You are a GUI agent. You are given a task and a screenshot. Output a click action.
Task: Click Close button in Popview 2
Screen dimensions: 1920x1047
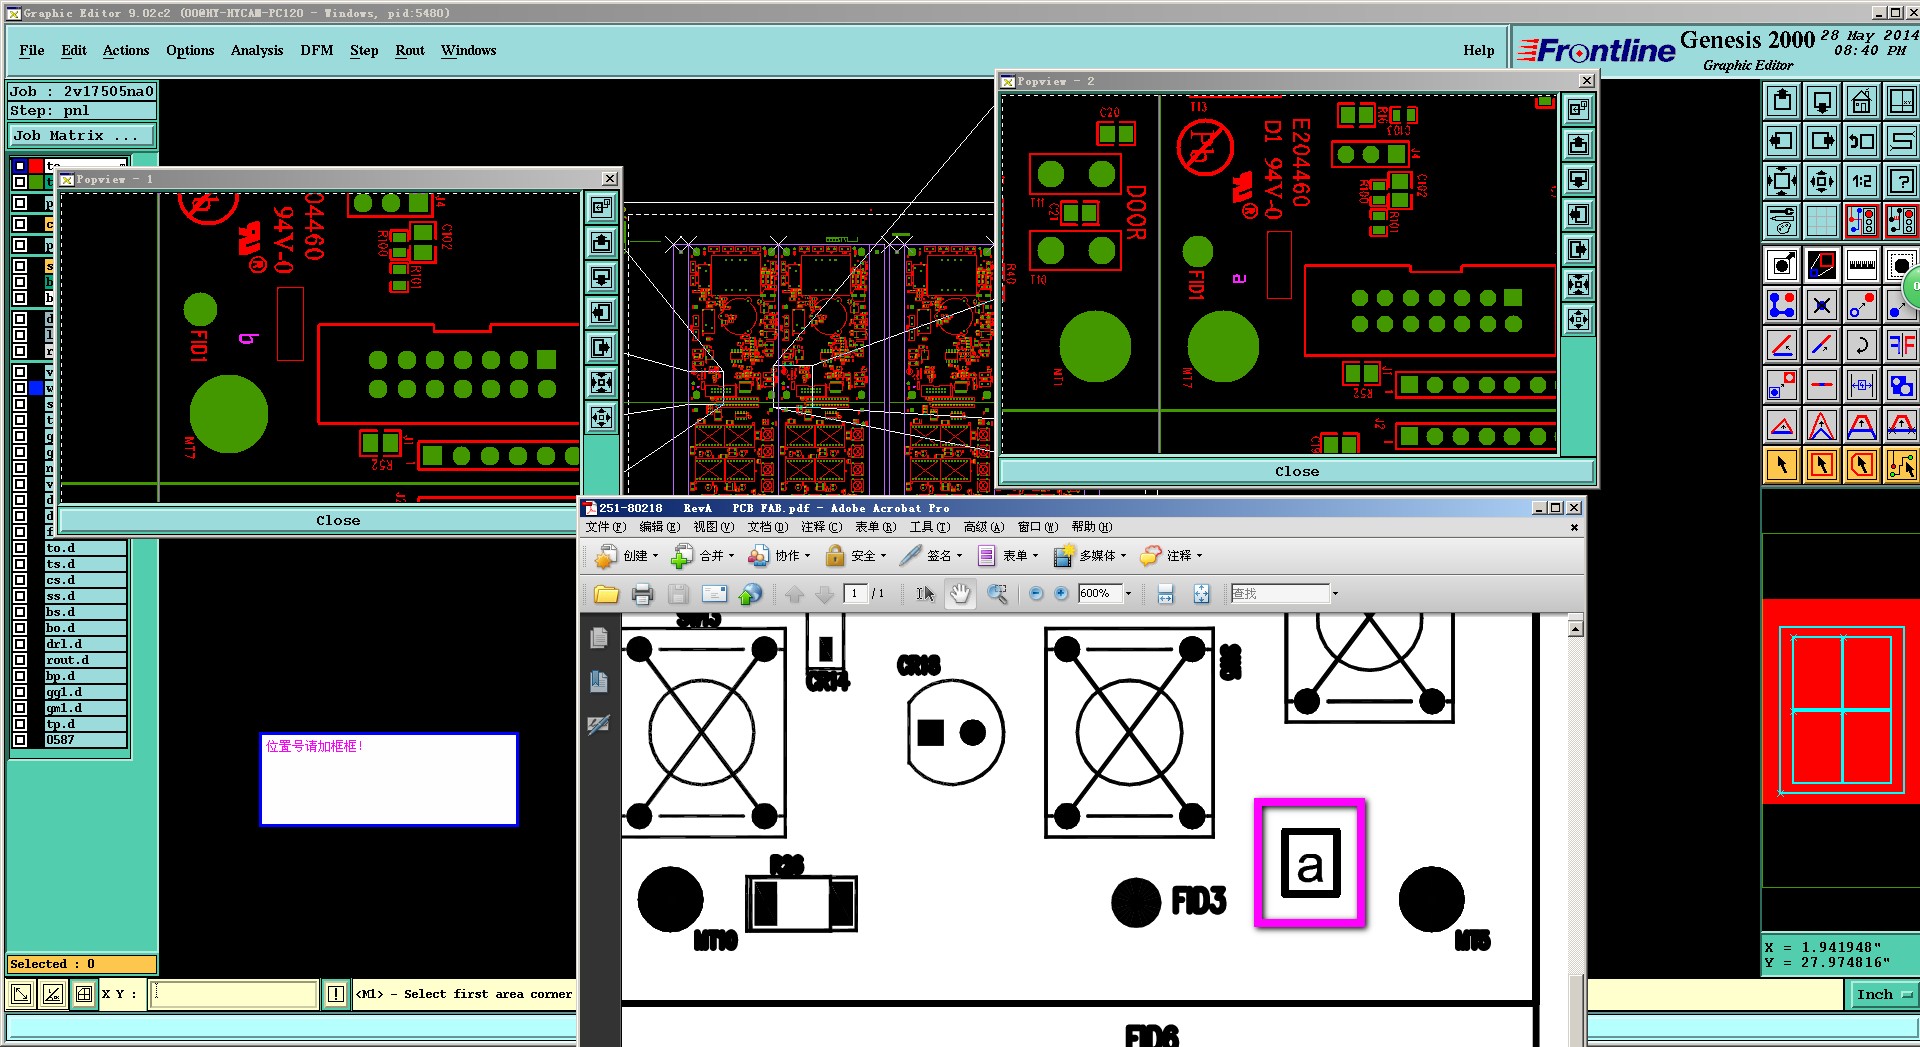pyautogui.click(x=1297, y=472)
